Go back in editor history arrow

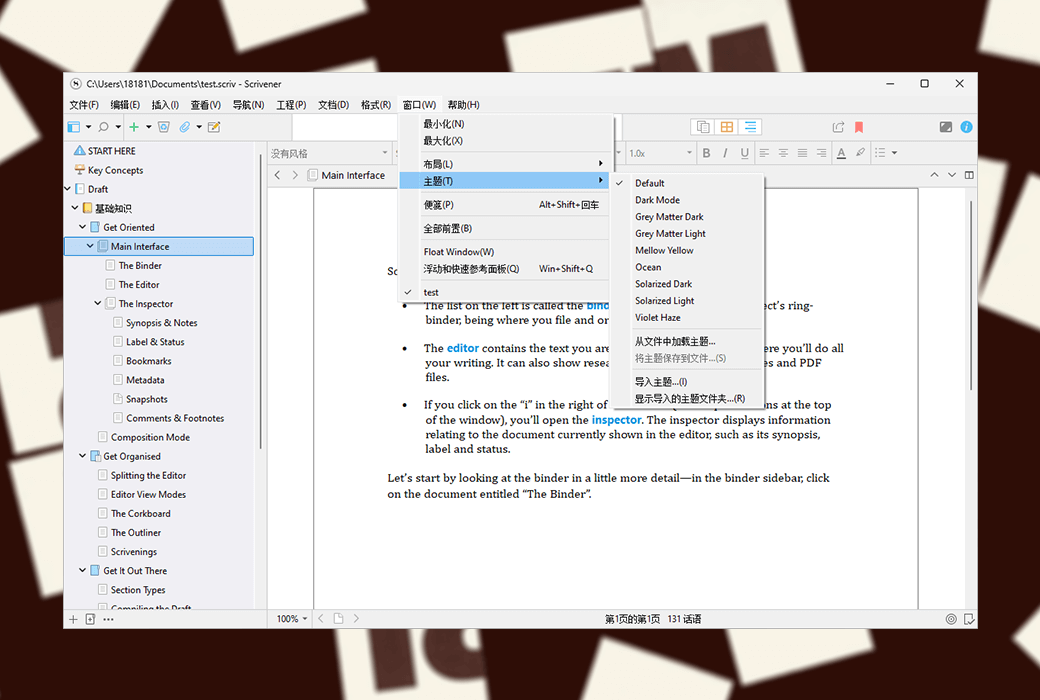[277, 175]
